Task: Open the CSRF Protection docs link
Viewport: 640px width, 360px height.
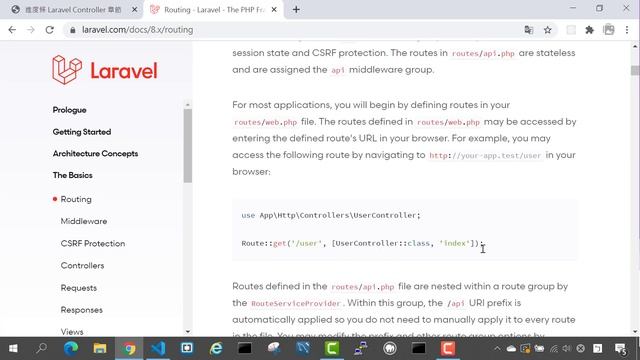Action: pyautogui.click(x=93, y=243)
